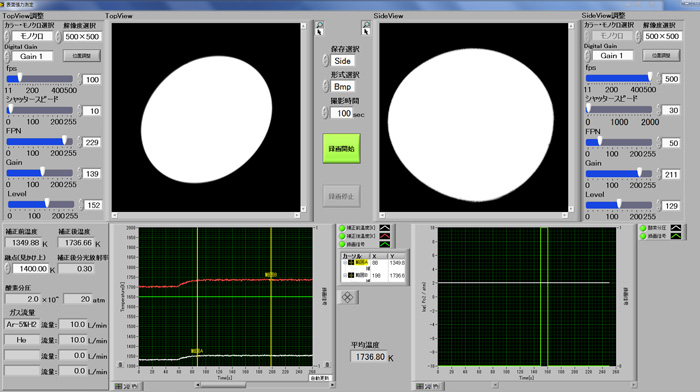This screenshot has height=392, width=700.
Task: Click the 補正後分光放射率 value 0.30
Action: pyautogui.click(x=76, y=269)
